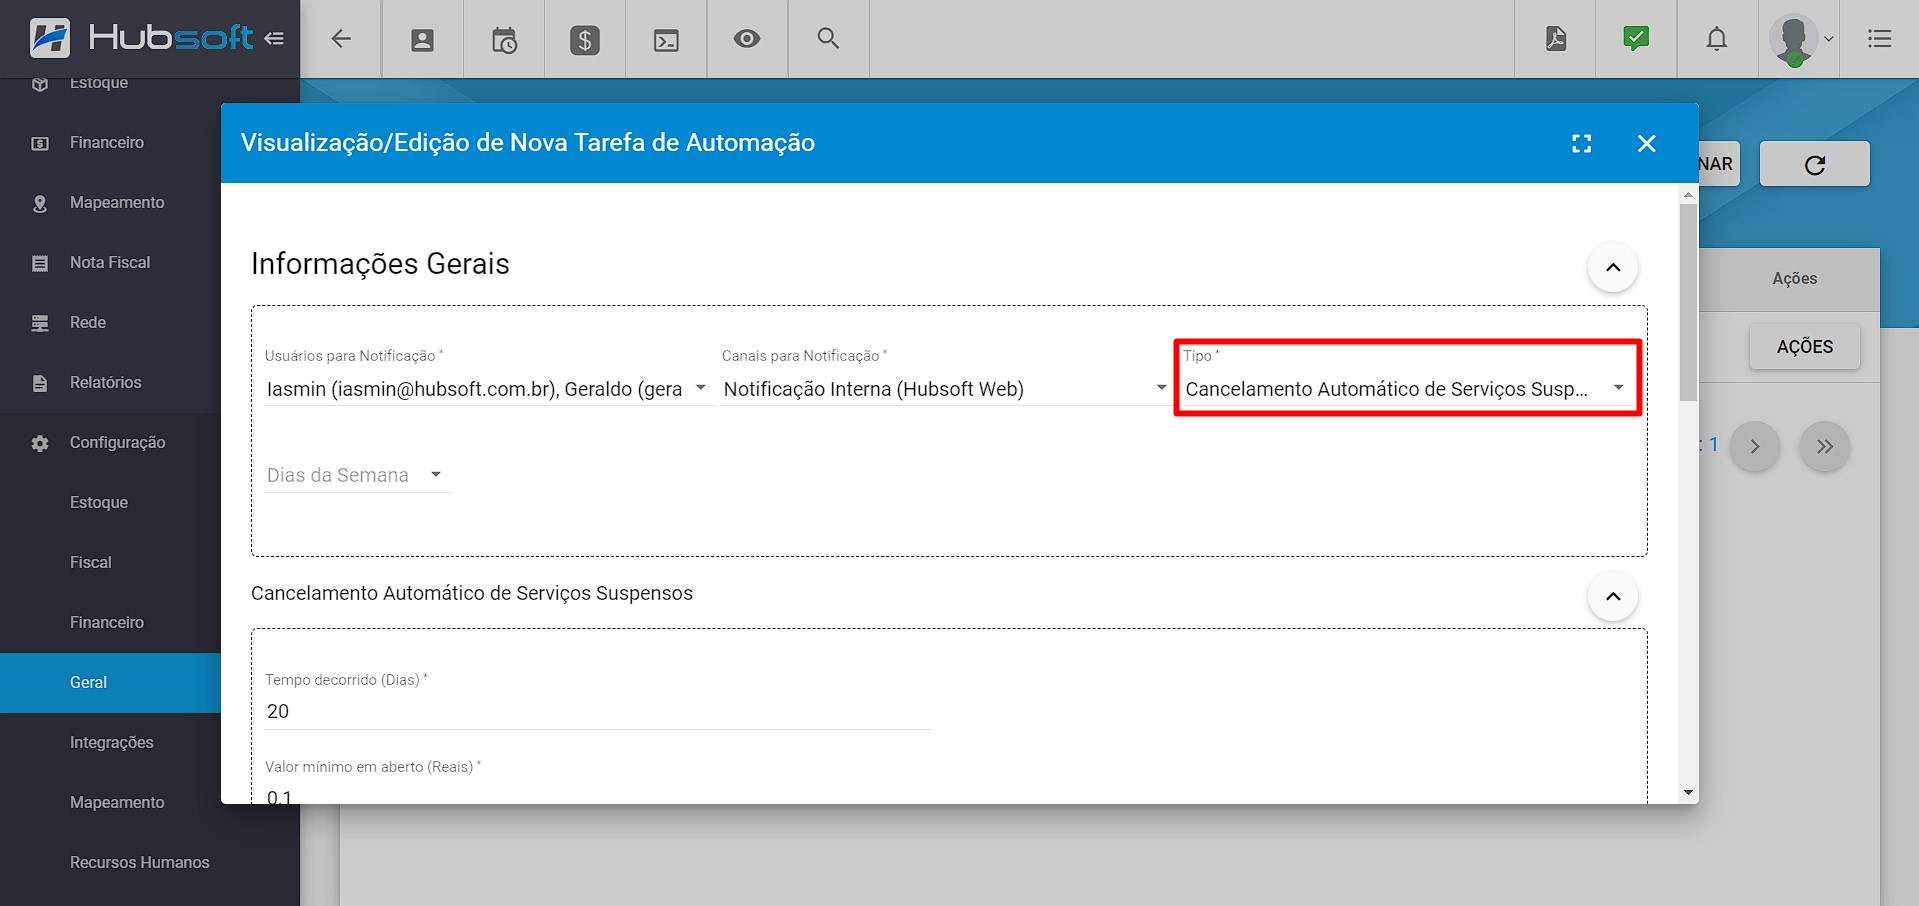Edit Valor mínimo em aberto field
Viewport: 1919px width, 906px height.
597,795
